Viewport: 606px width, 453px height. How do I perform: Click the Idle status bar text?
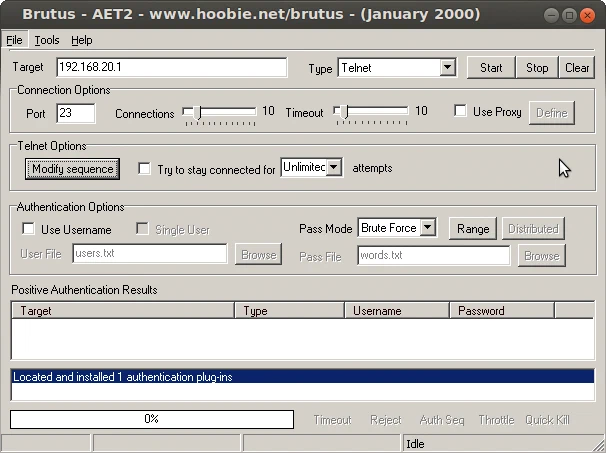point(415,444)
